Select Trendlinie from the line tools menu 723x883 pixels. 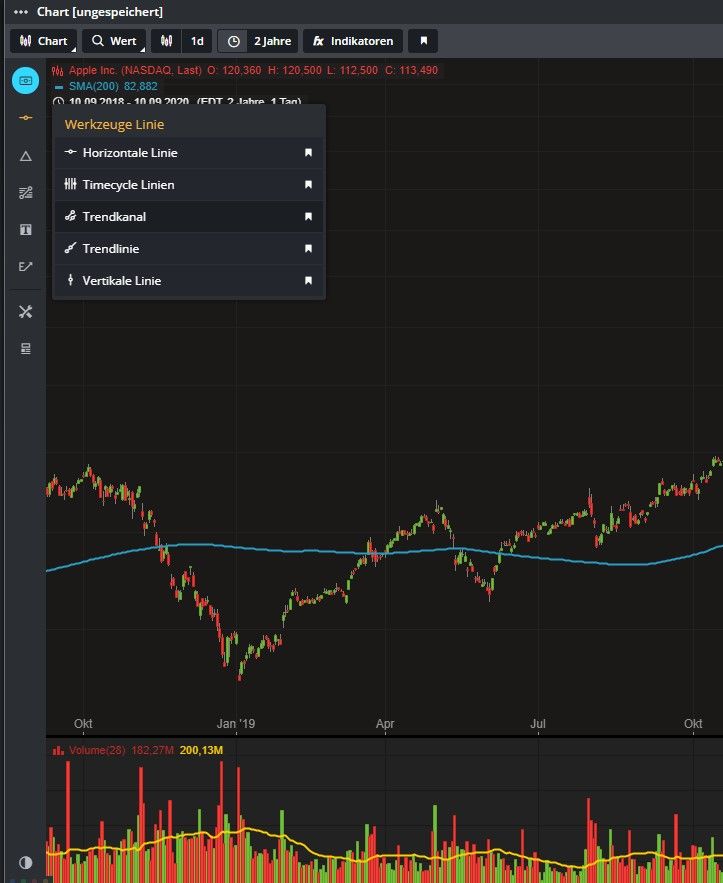[x=111, y=249]
